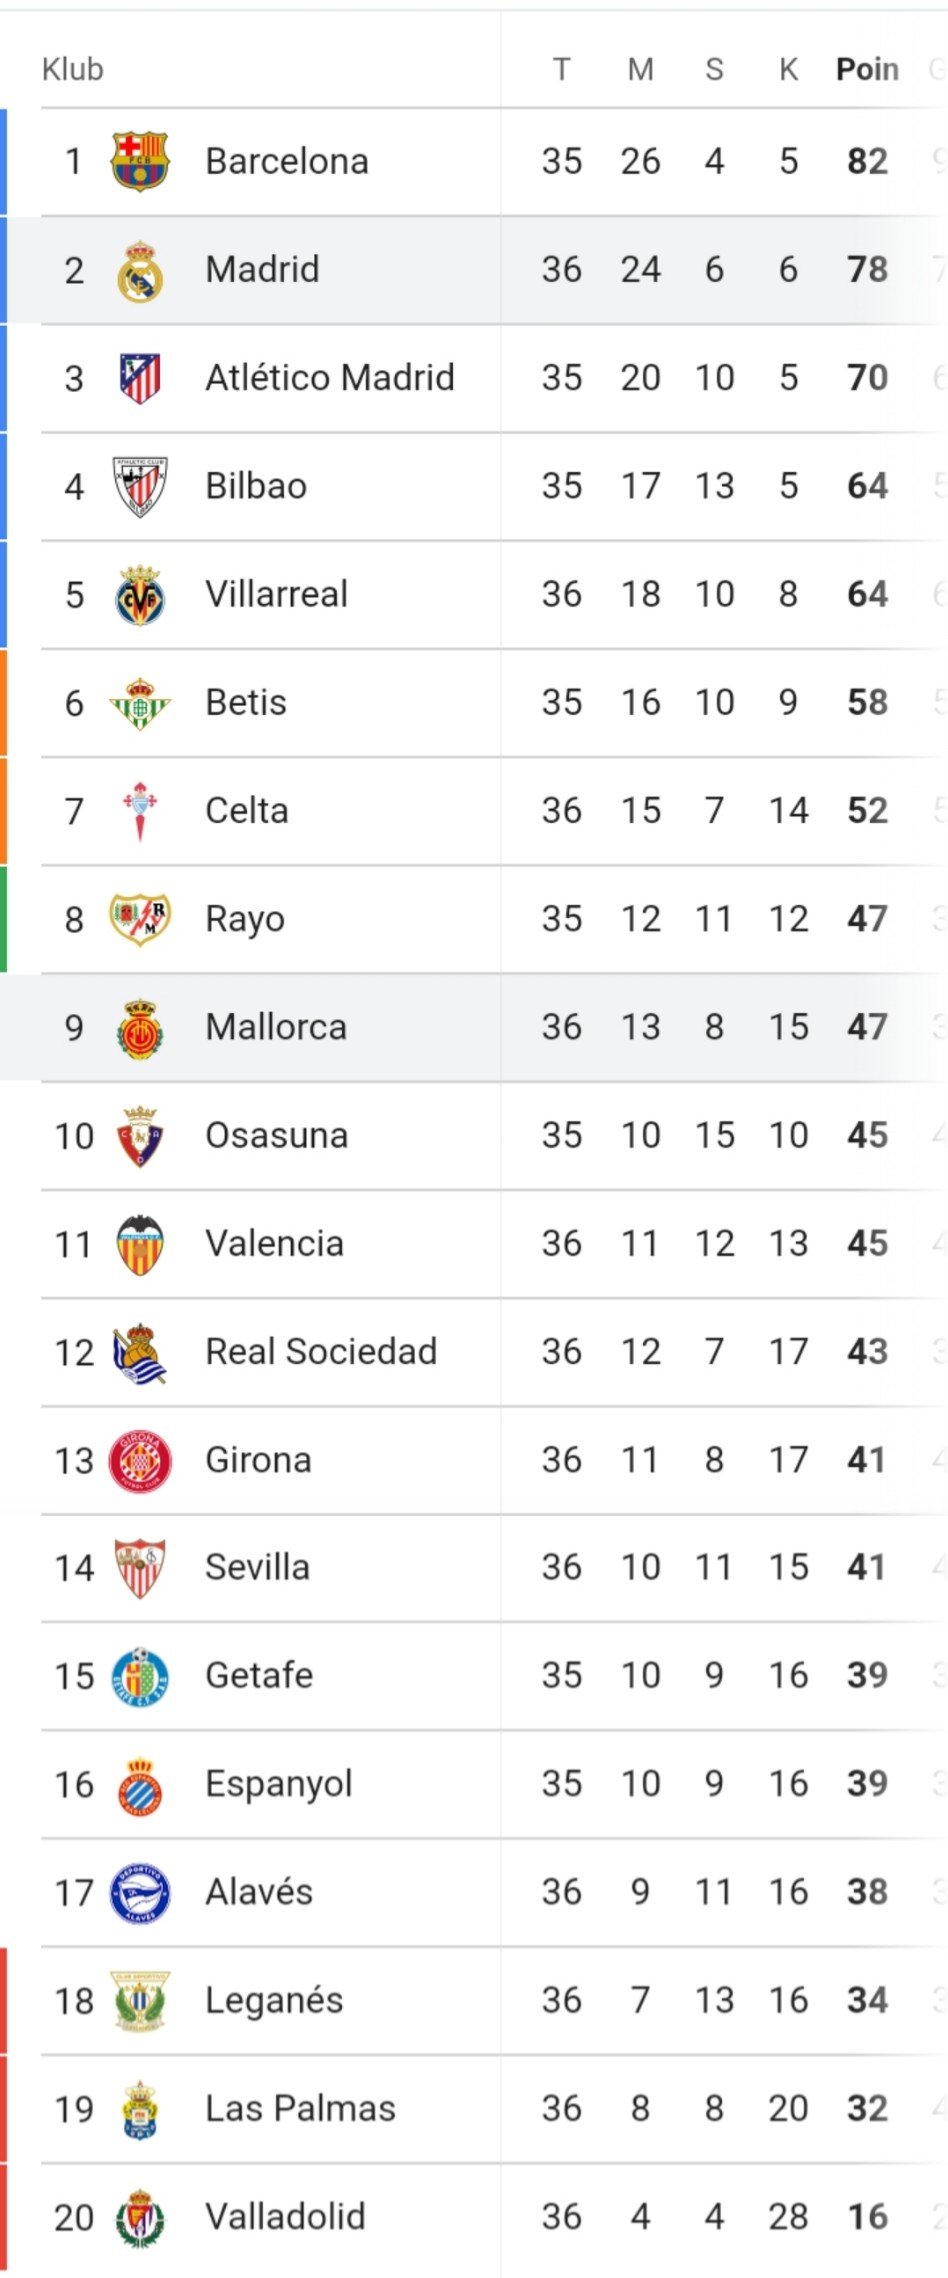Select the Osasuna team name

pyautogui.click(x=277, y=1136)
